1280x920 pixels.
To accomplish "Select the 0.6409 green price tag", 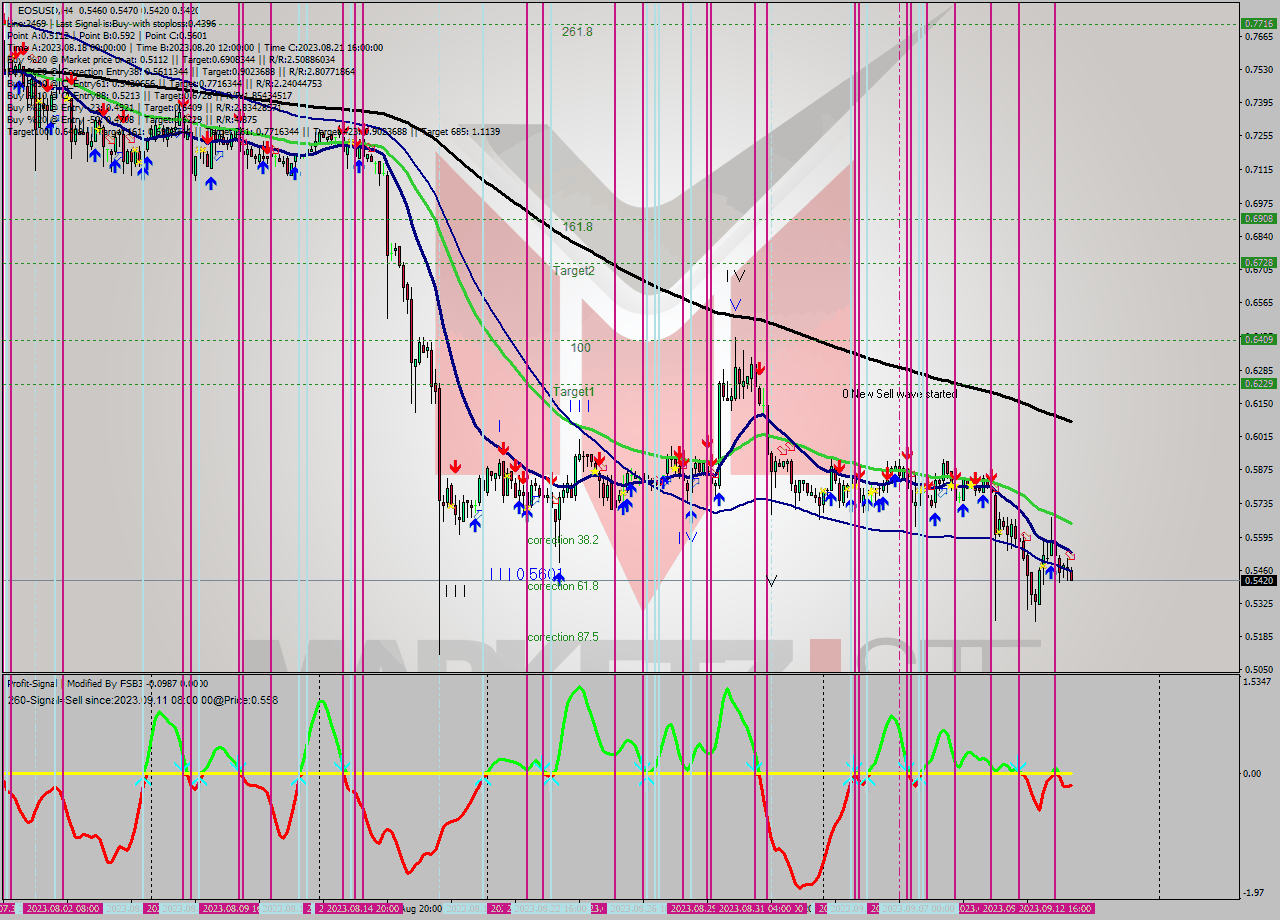I will click(1256, 339).
